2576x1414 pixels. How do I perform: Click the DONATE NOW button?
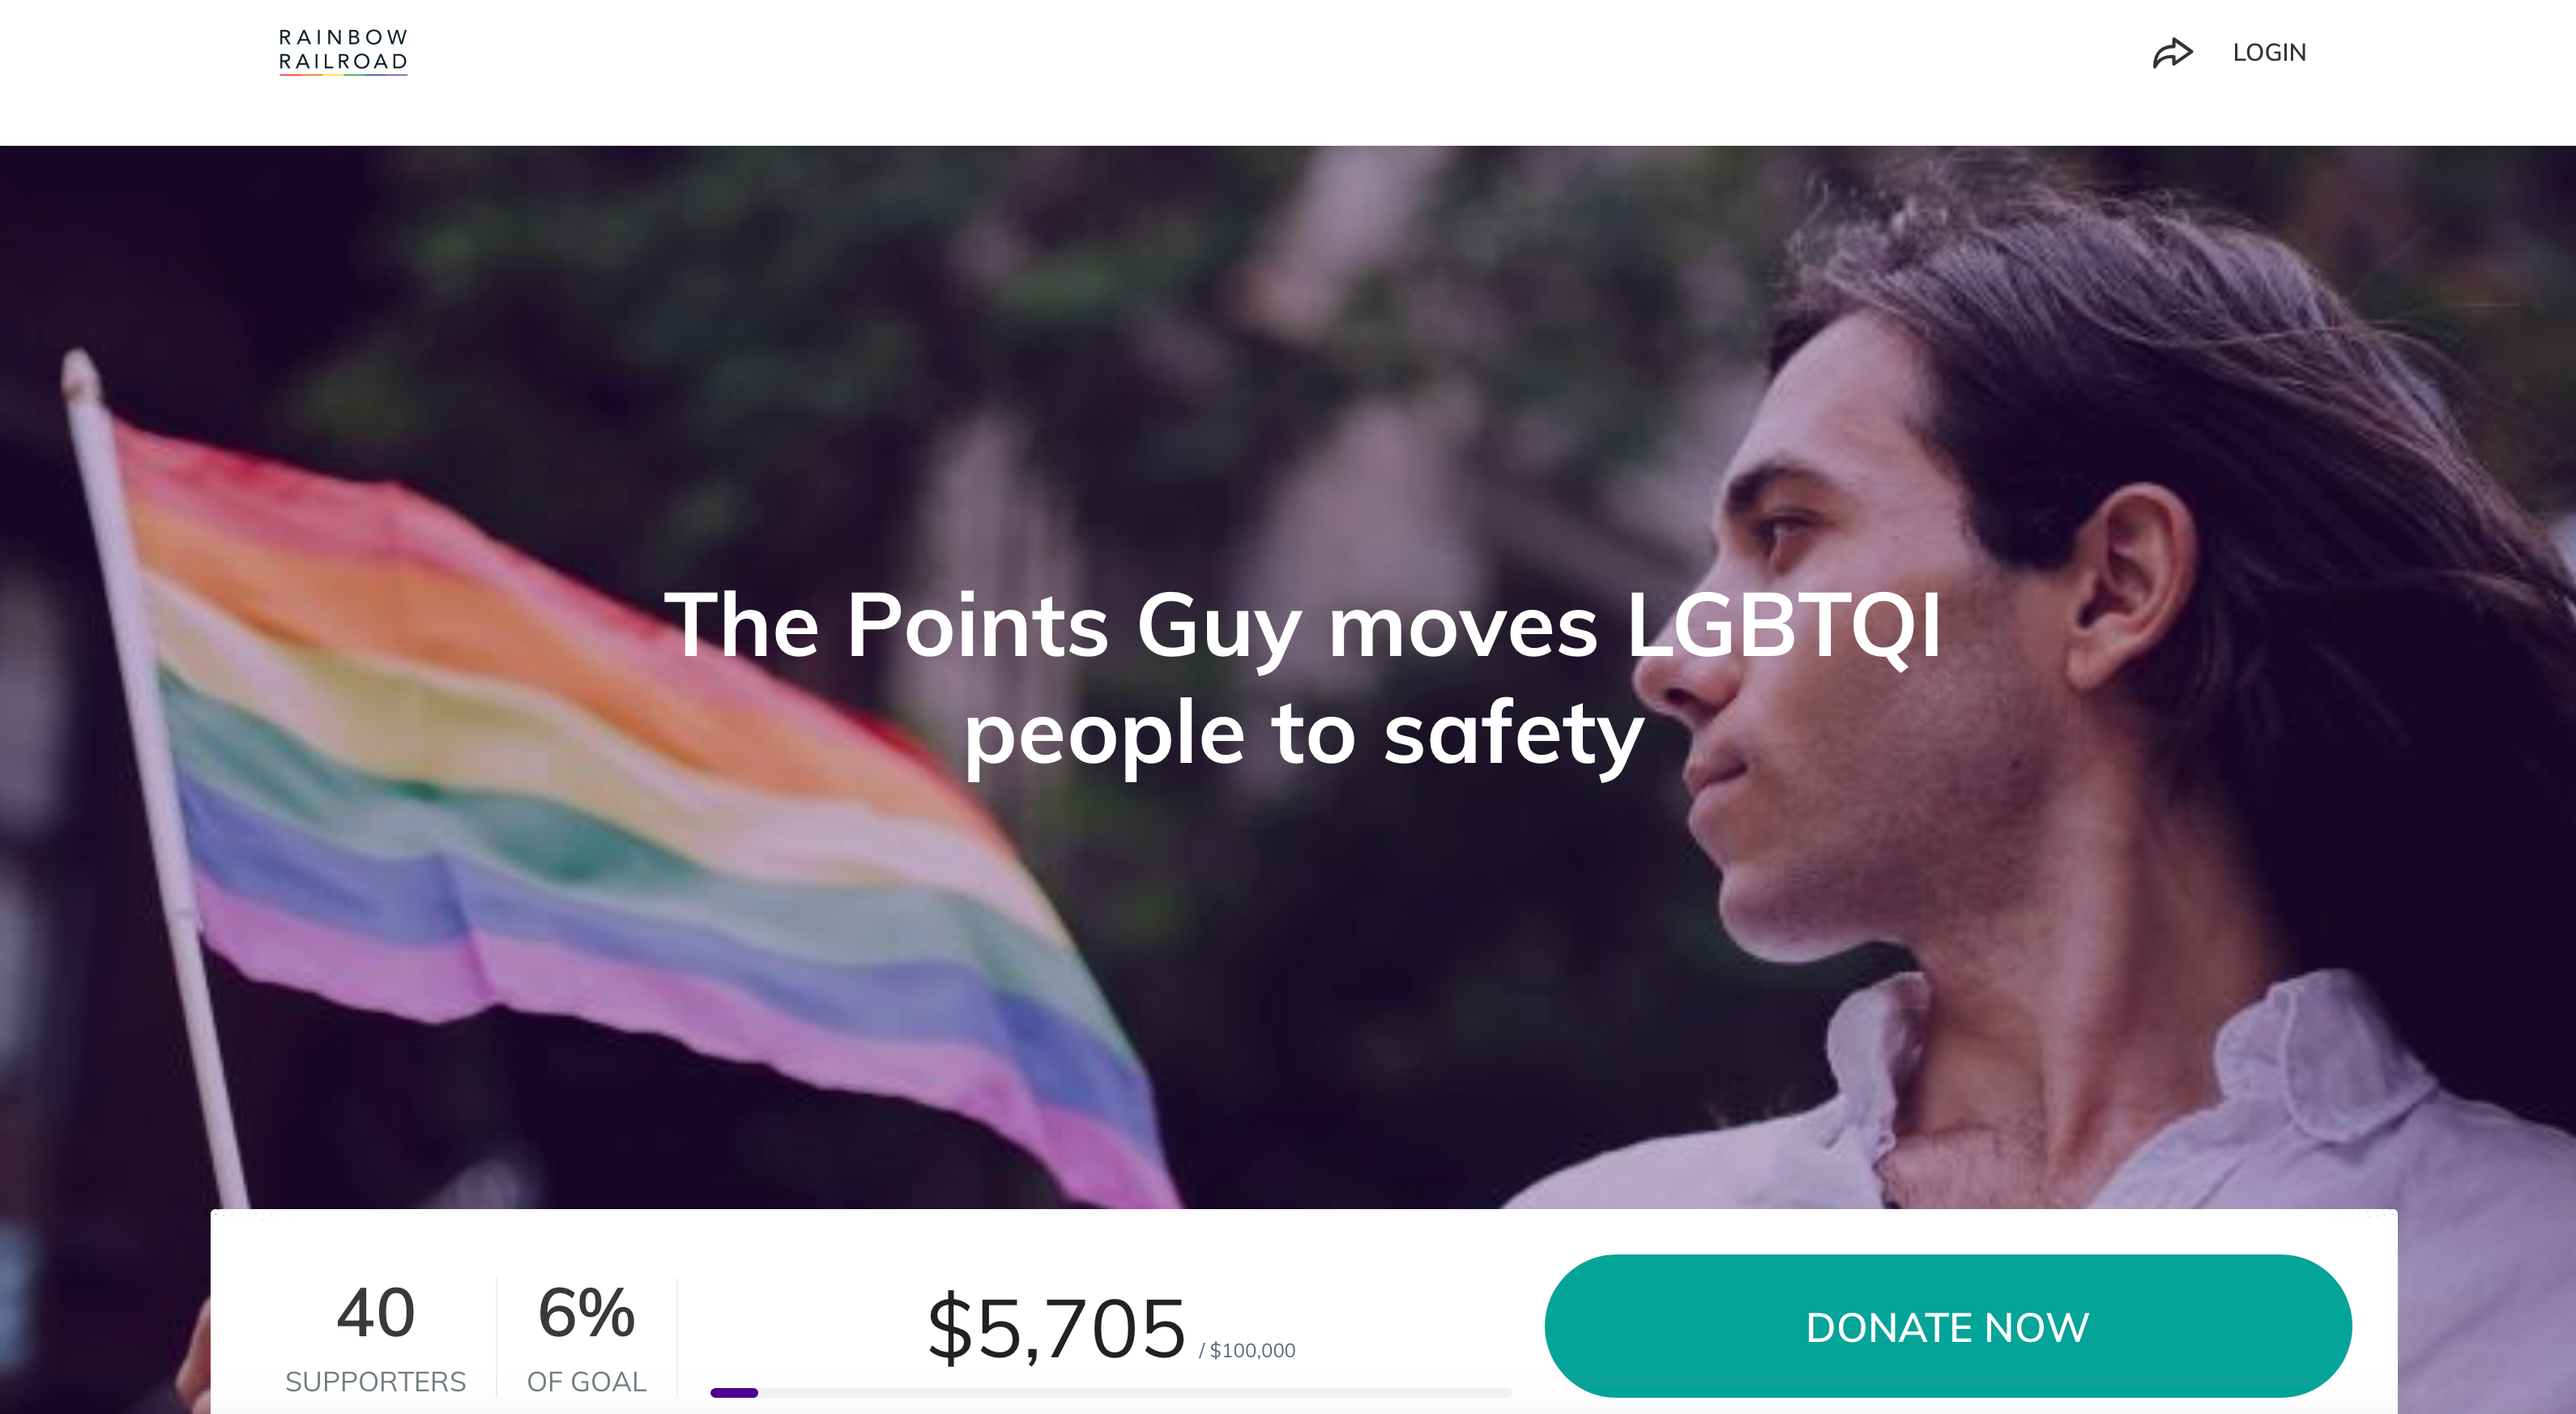pos(1947,1326)
